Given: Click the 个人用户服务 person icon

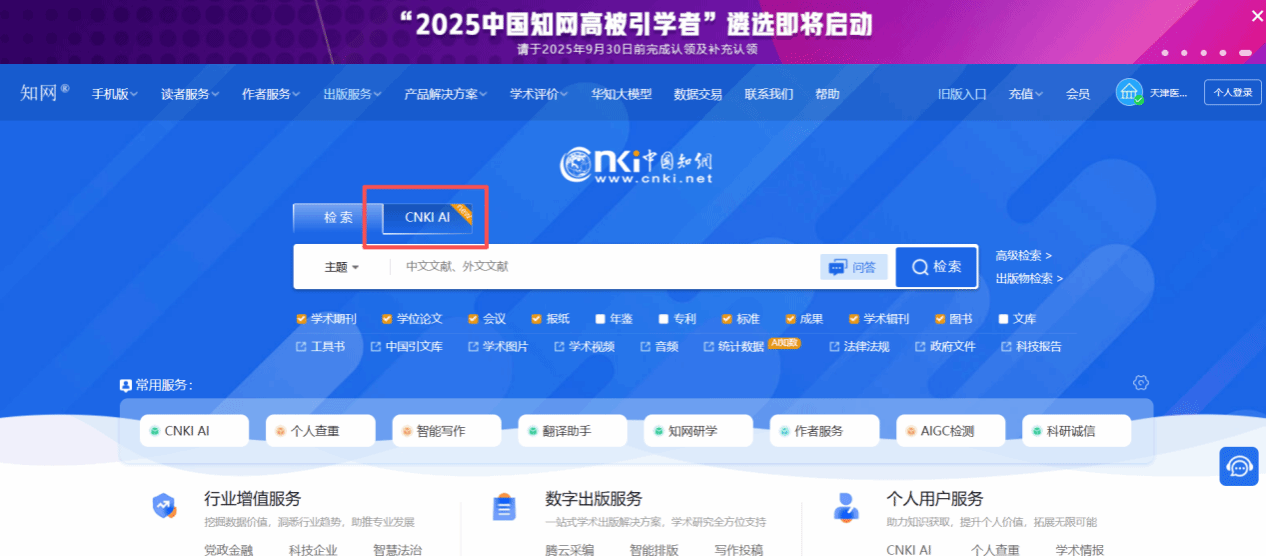Looking at the screenshot, I should coord(846,507).
